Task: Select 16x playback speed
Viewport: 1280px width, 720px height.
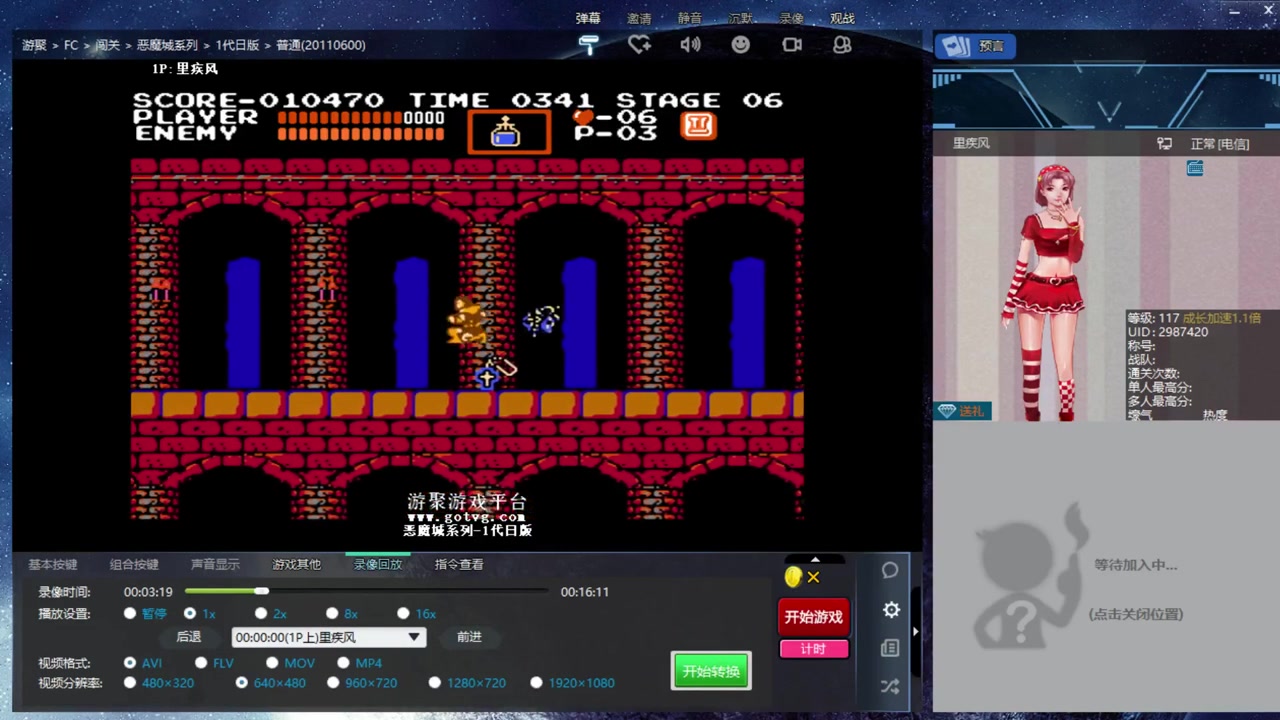Action: (x=403, y=613)
